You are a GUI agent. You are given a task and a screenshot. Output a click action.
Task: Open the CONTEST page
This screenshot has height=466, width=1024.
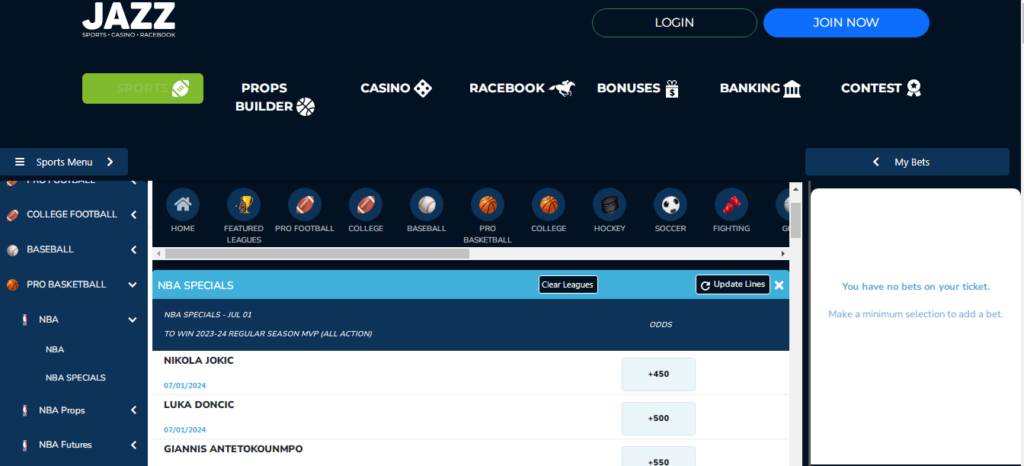point(881,88)
